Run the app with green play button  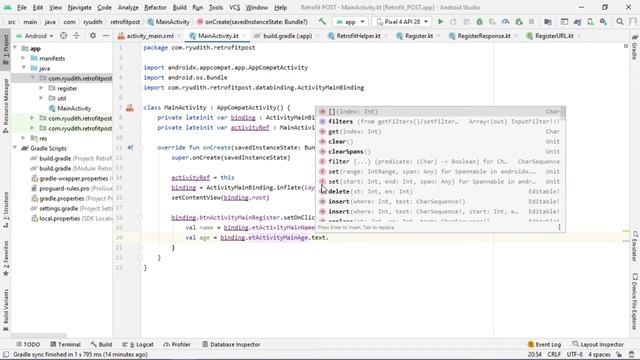click(440, 22)
